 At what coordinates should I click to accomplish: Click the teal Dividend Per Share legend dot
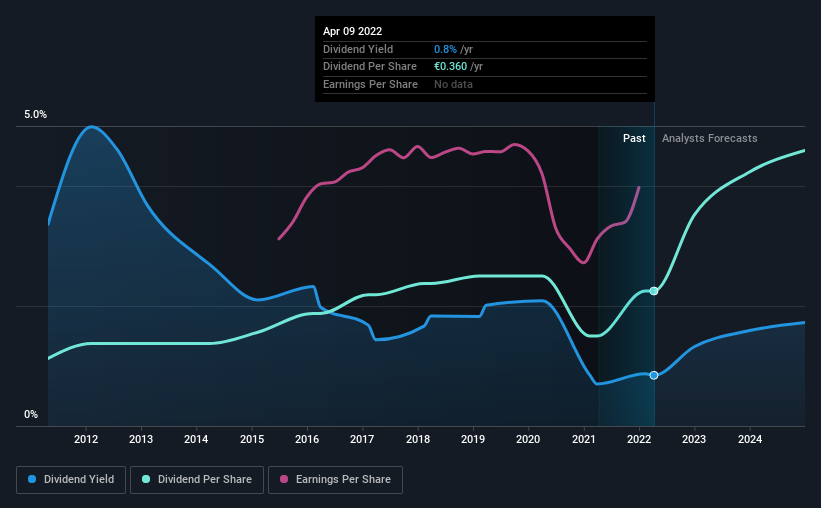(x=146, y=479)
